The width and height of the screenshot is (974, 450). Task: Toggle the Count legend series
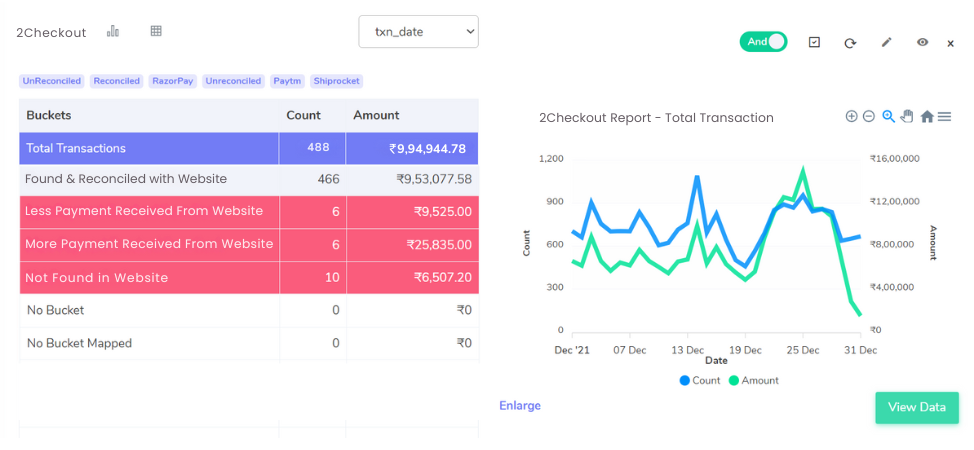pos(700,380)
